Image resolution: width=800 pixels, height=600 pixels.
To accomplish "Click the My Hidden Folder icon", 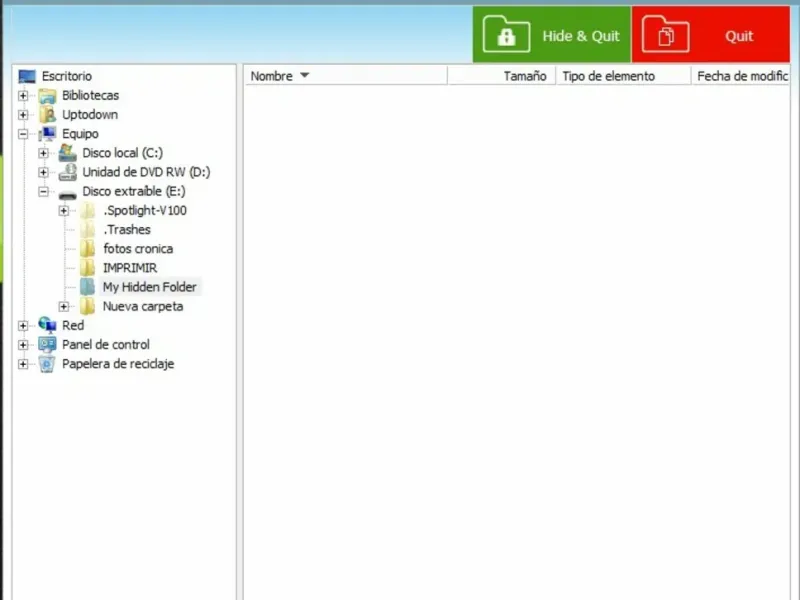I will pyautogui.click(x=88, y=287).
